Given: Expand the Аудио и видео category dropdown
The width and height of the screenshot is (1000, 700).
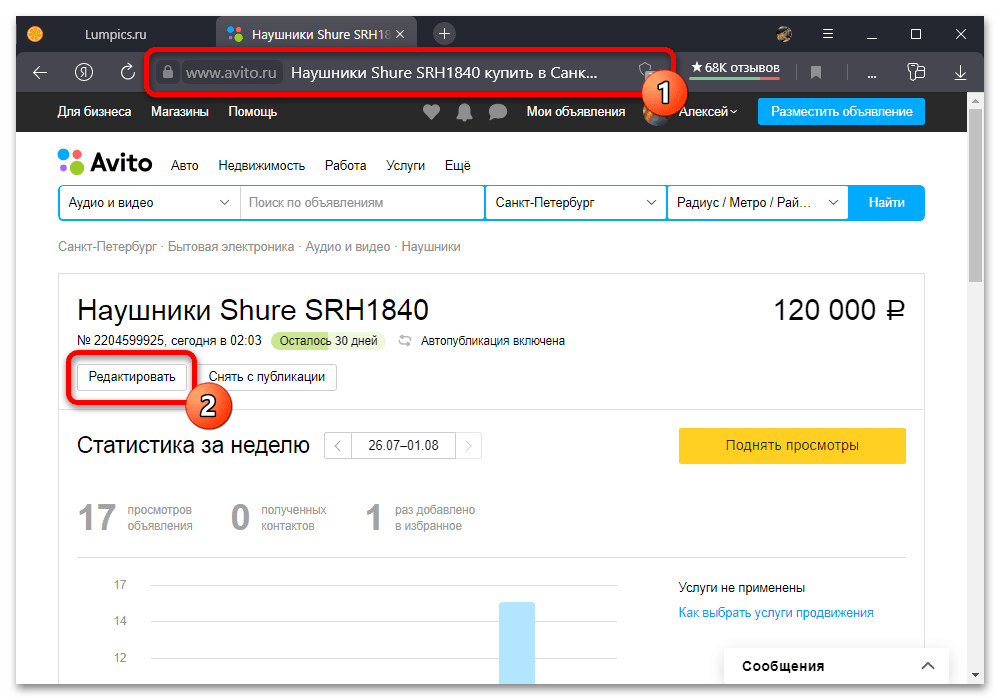Looking at the screenshot, I should (x=149, y=203).
